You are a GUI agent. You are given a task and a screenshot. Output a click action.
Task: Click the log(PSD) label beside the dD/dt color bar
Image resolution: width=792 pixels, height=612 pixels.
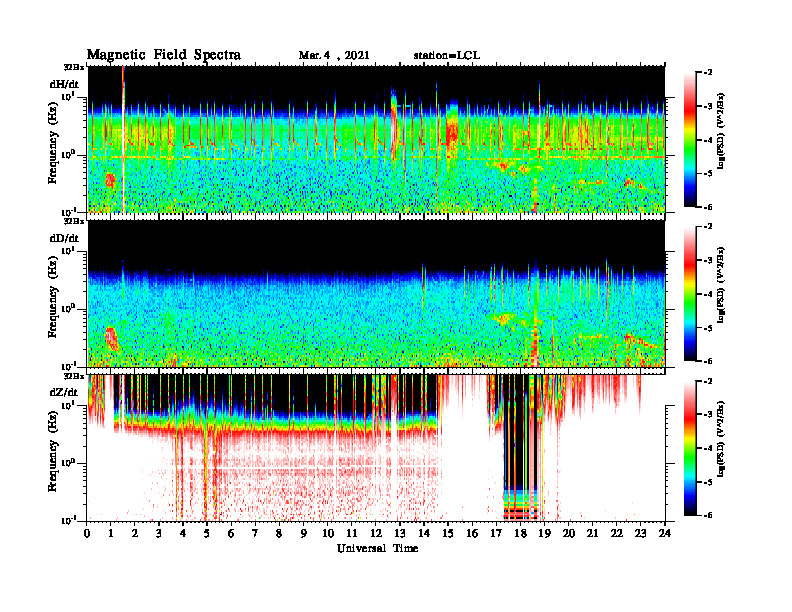(721, 285)
